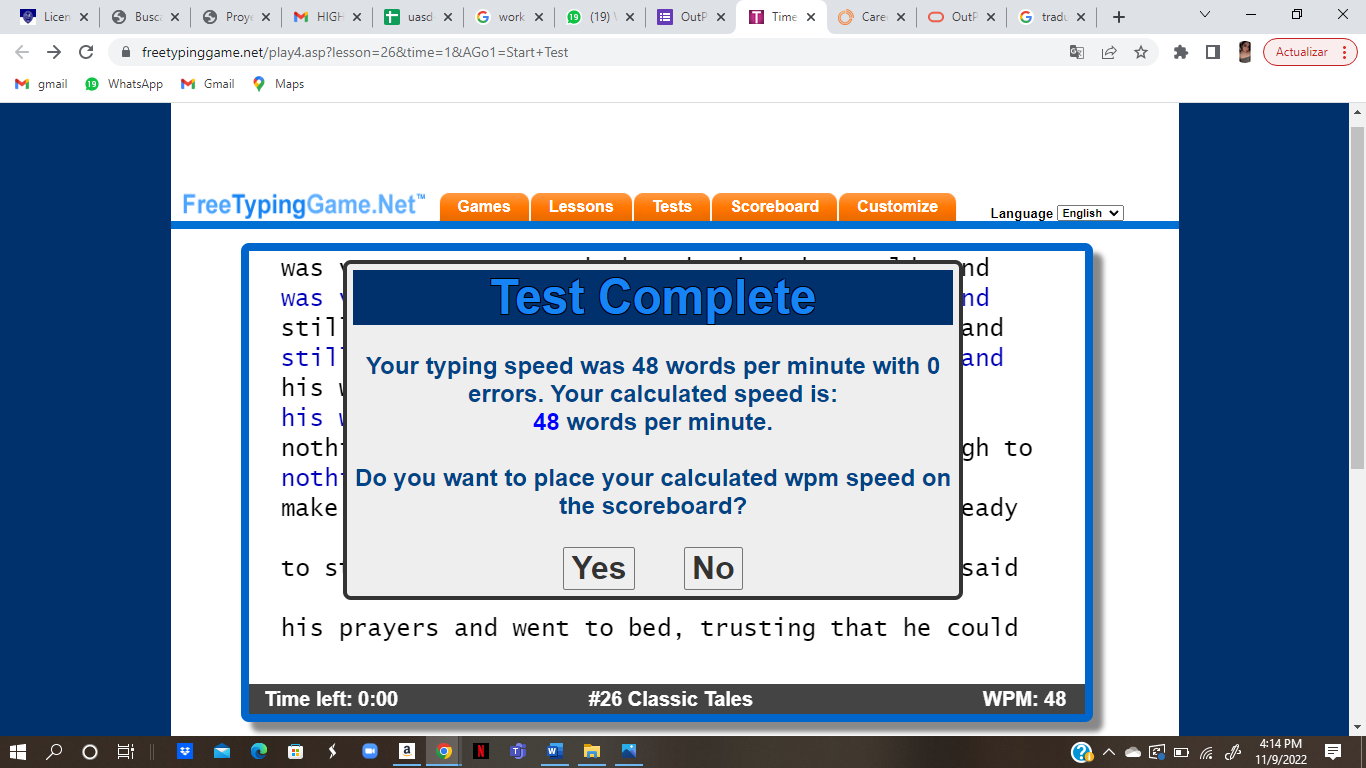Open the gmail bookmark

pyautogui.click(x=41, y=84)
